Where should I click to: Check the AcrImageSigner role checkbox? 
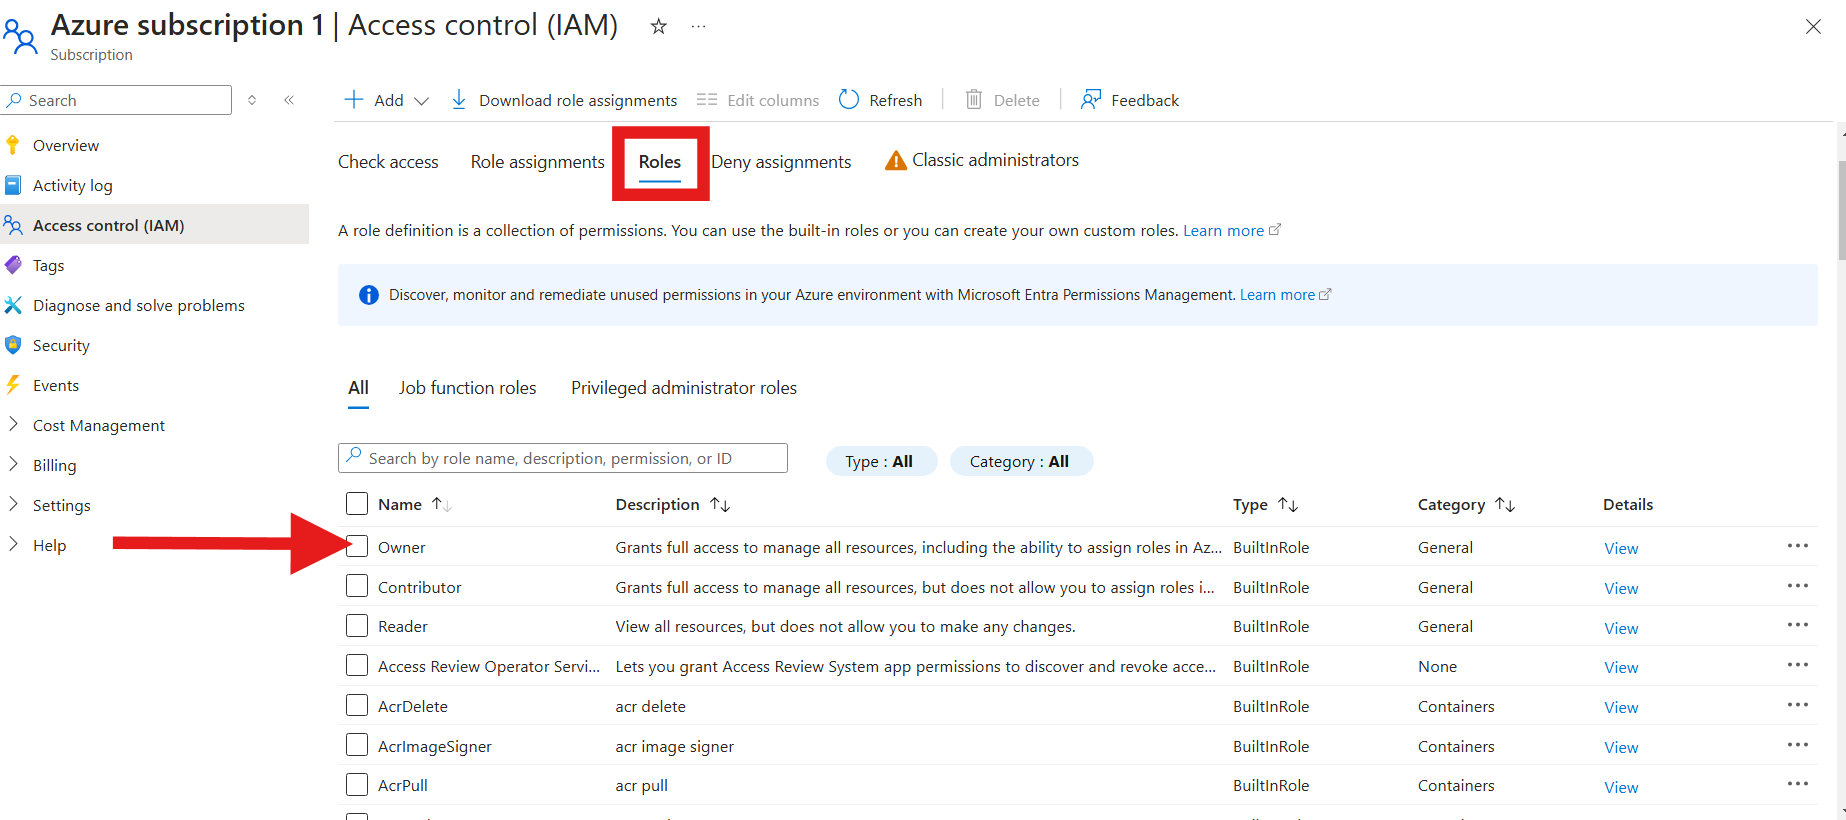(x=357, y=745)
